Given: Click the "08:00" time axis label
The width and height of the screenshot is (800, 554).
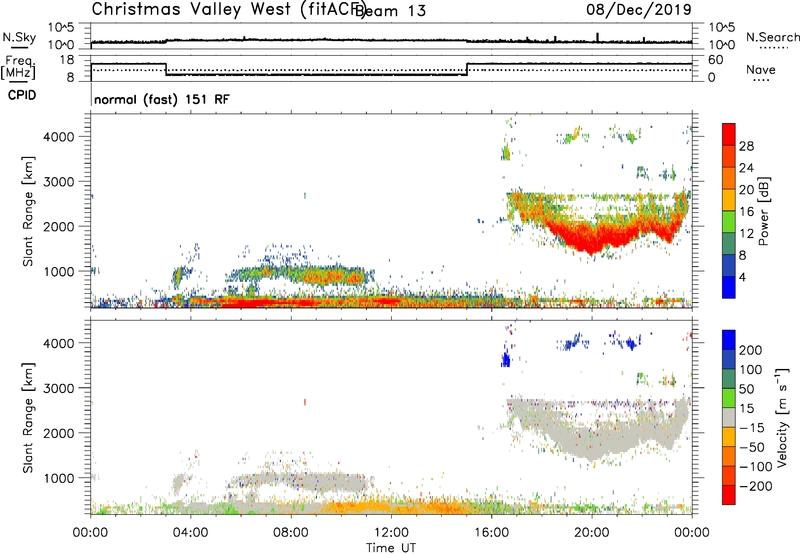Looking at the screenshot, I should pos(291,533).
